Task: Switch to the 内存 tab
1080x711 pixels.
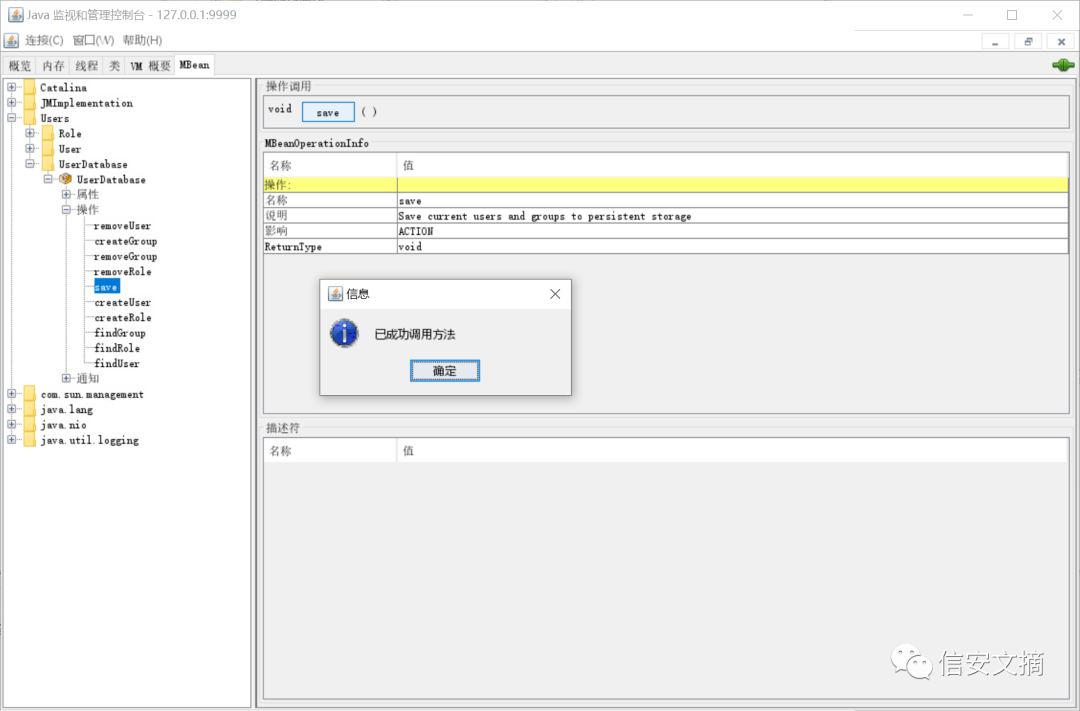Action: tap(53, 65)
